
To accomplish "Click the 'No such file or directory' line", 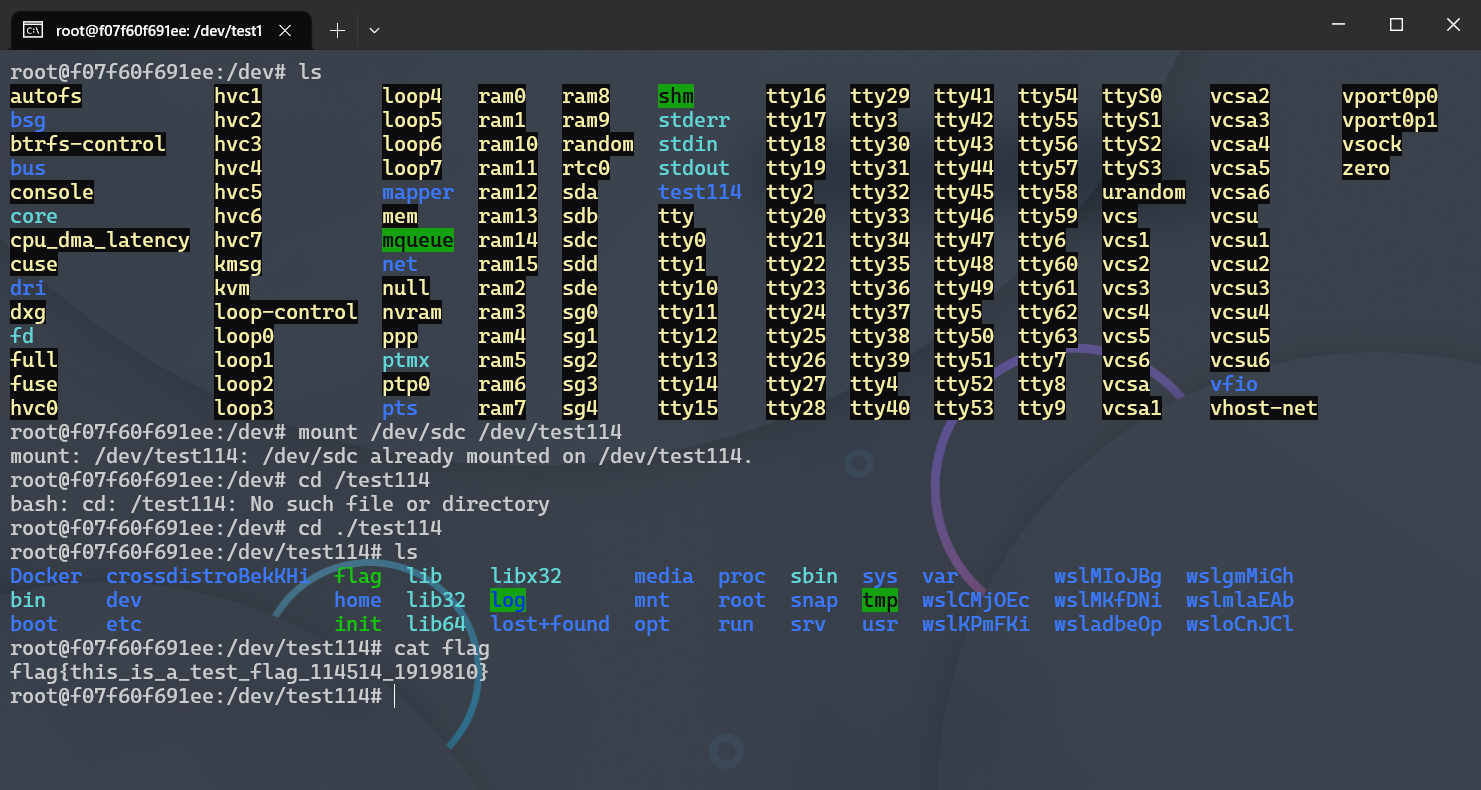I will (280, 504).
